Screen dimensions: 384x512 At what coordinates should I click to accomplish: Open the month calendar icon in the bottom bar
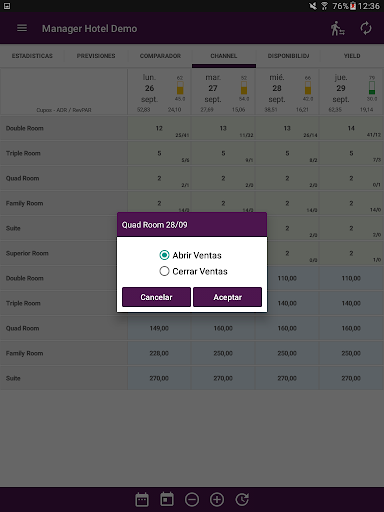[142, 499]
